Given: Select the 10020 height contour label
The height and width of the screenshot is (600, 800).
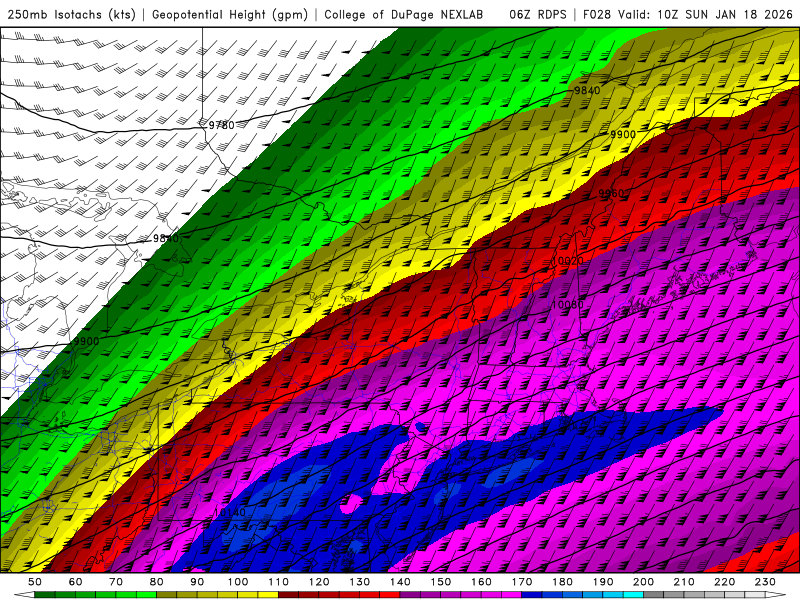Looking at the screenshot, I should [x=568, y=261].
